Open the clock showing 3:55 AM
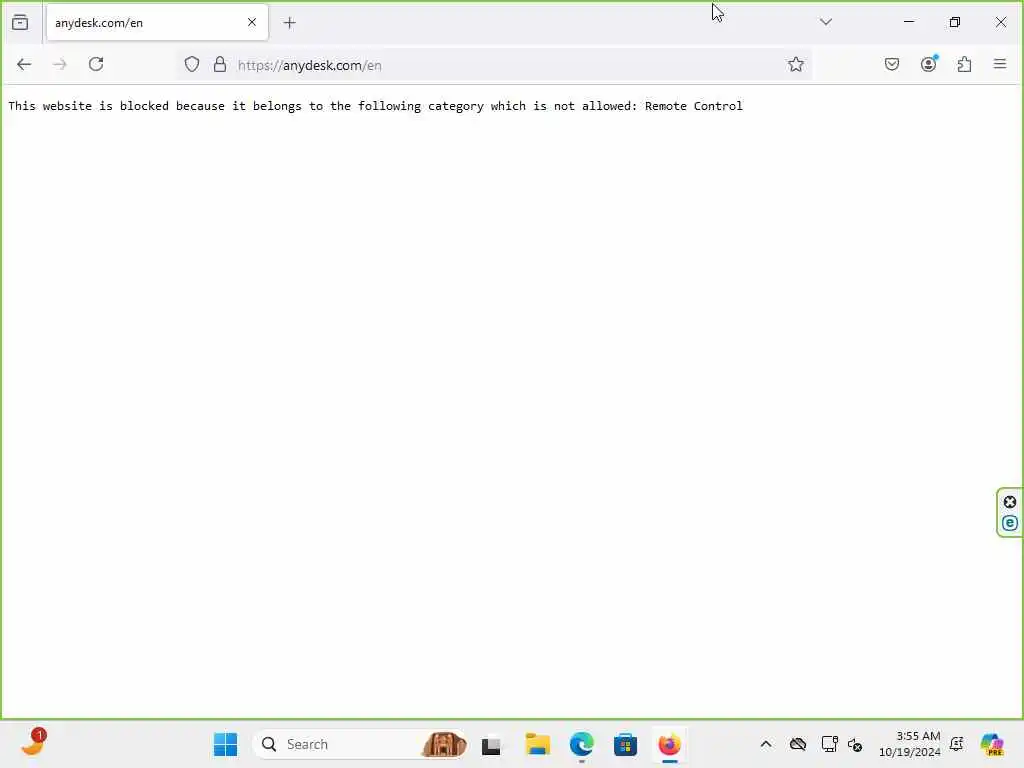1024x768 pixels. 909,744
